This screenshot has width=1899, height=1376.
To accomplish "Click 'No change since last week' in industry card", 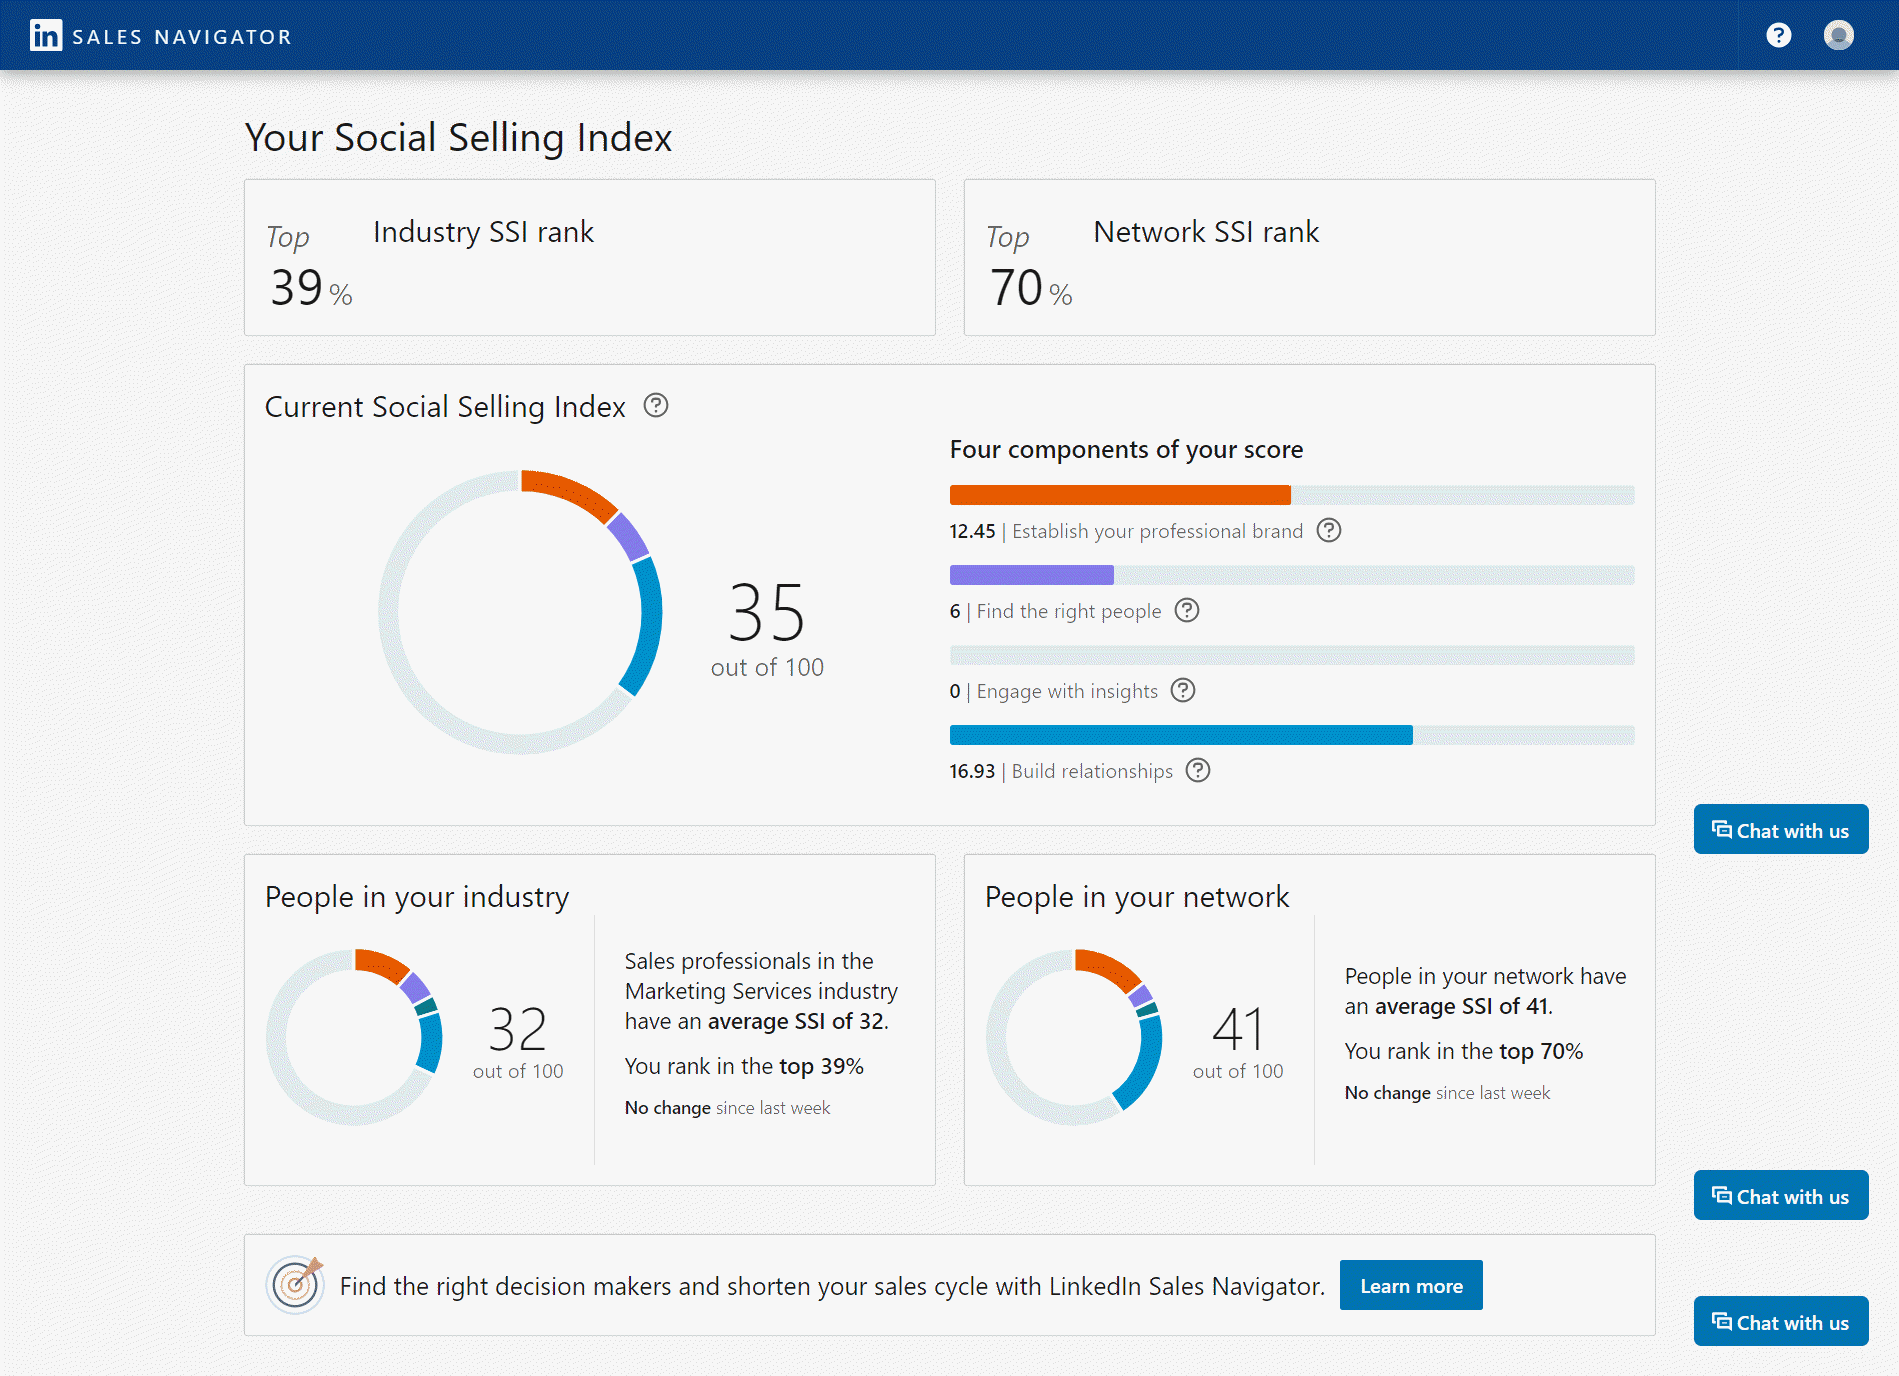I will click(x=727, y=1108).
